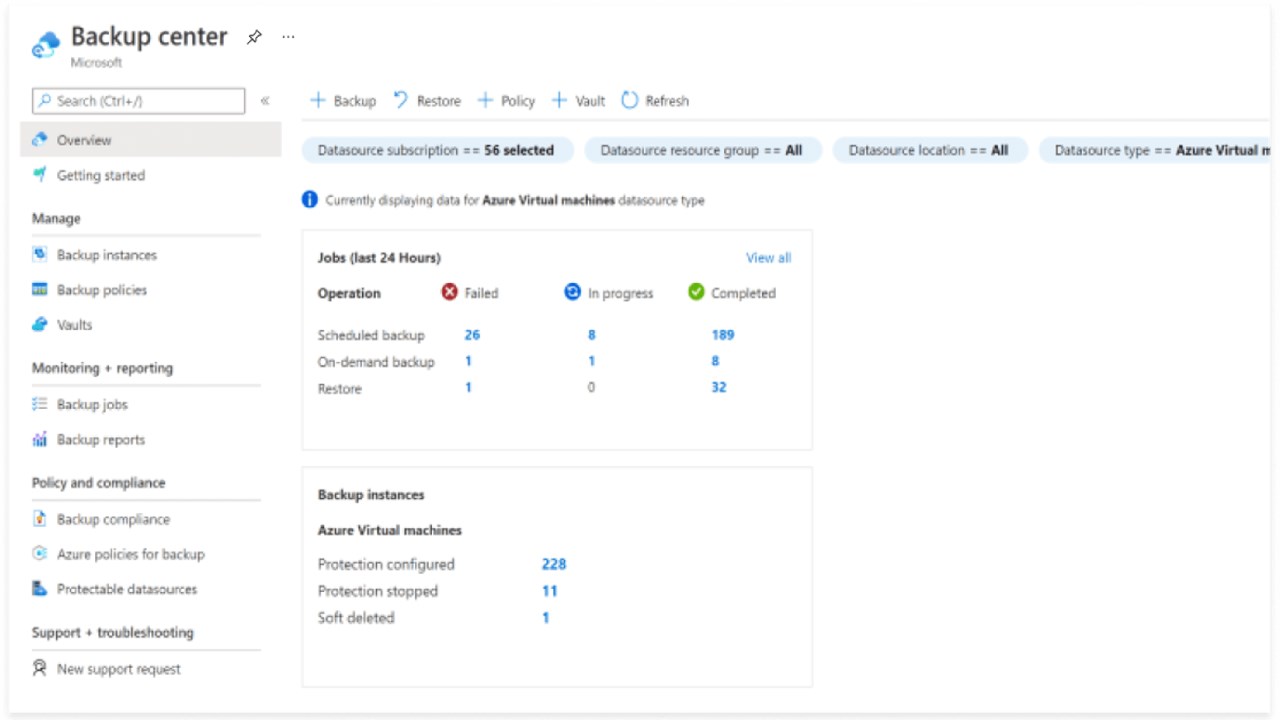Open the 26 failed scheduled backups
The height and width of the screenshot is (720, 1280).
coord(472,335)
